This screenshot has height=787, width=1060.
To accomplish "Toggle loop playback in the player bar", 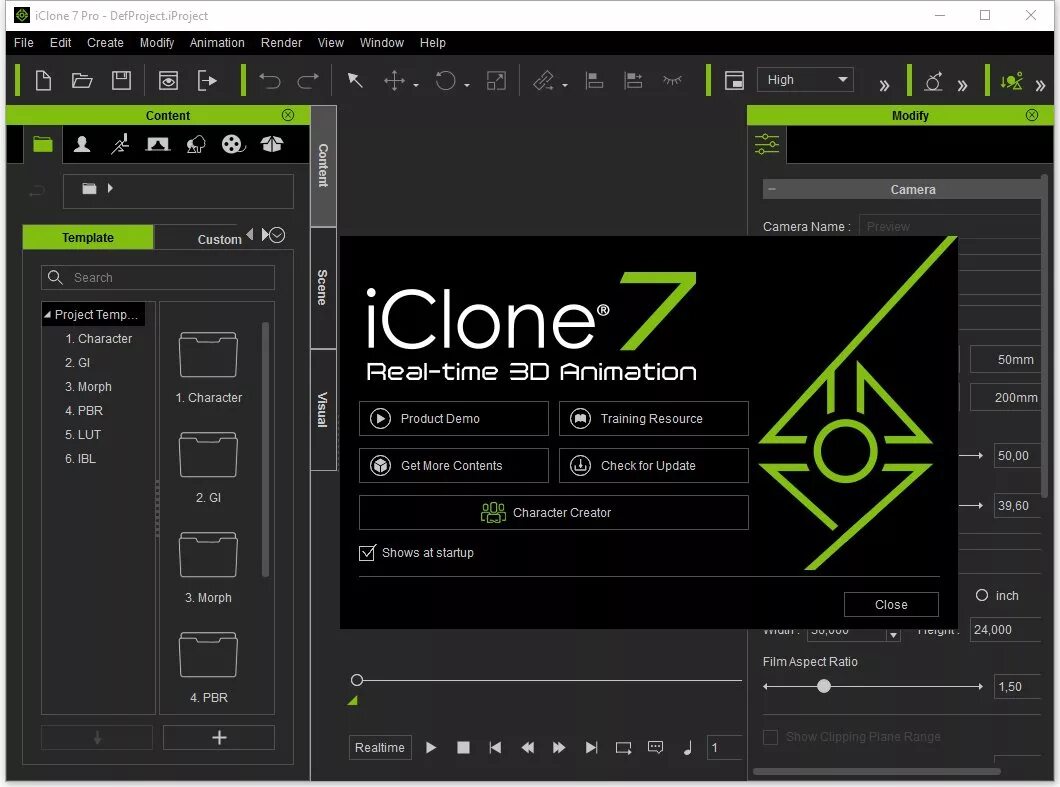I will point(623,748).
